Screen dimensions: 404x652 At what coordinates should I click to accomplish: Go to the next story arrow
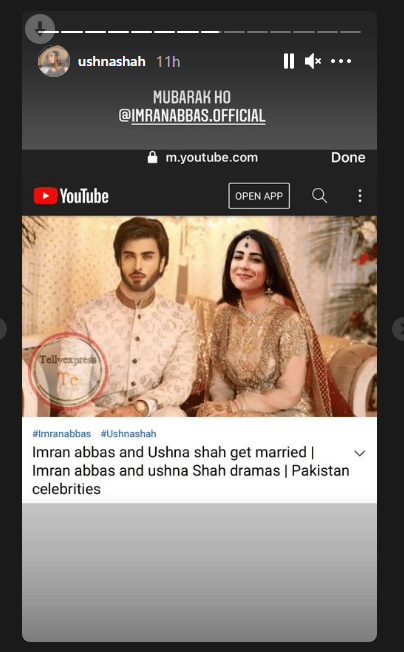(x=399, y=329)
